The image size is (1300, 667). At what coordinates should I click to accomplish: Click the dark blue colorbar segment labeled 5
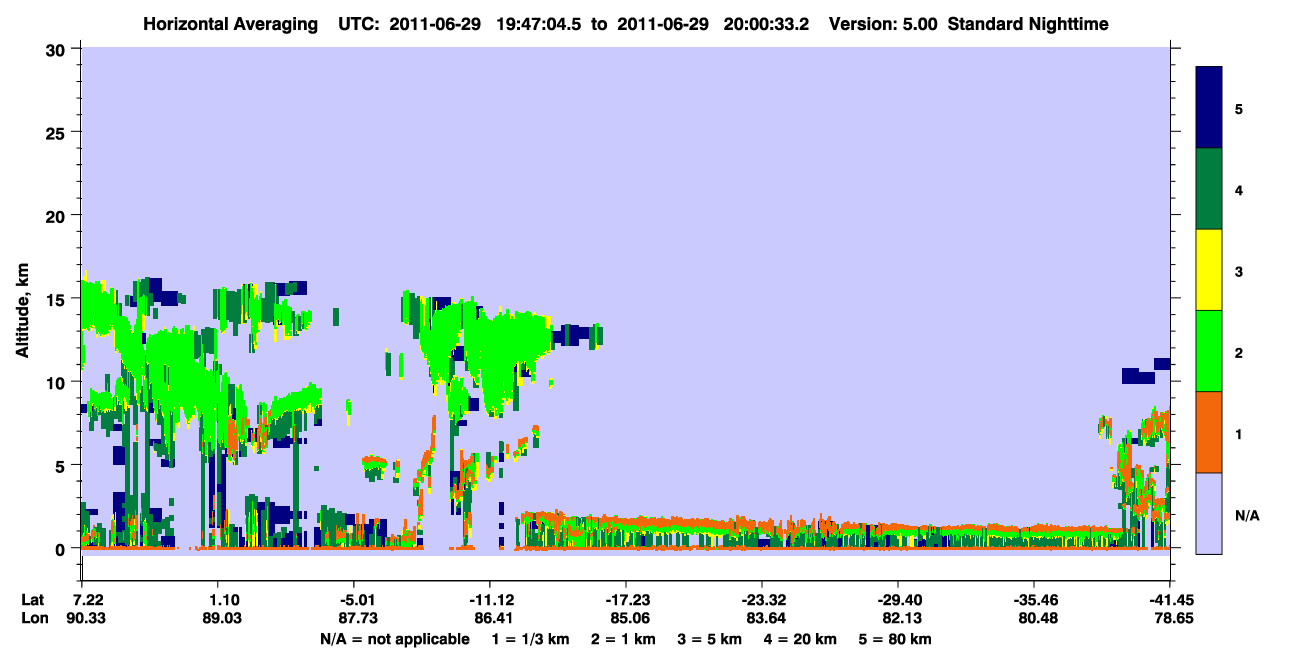[x=1209, y=108]
